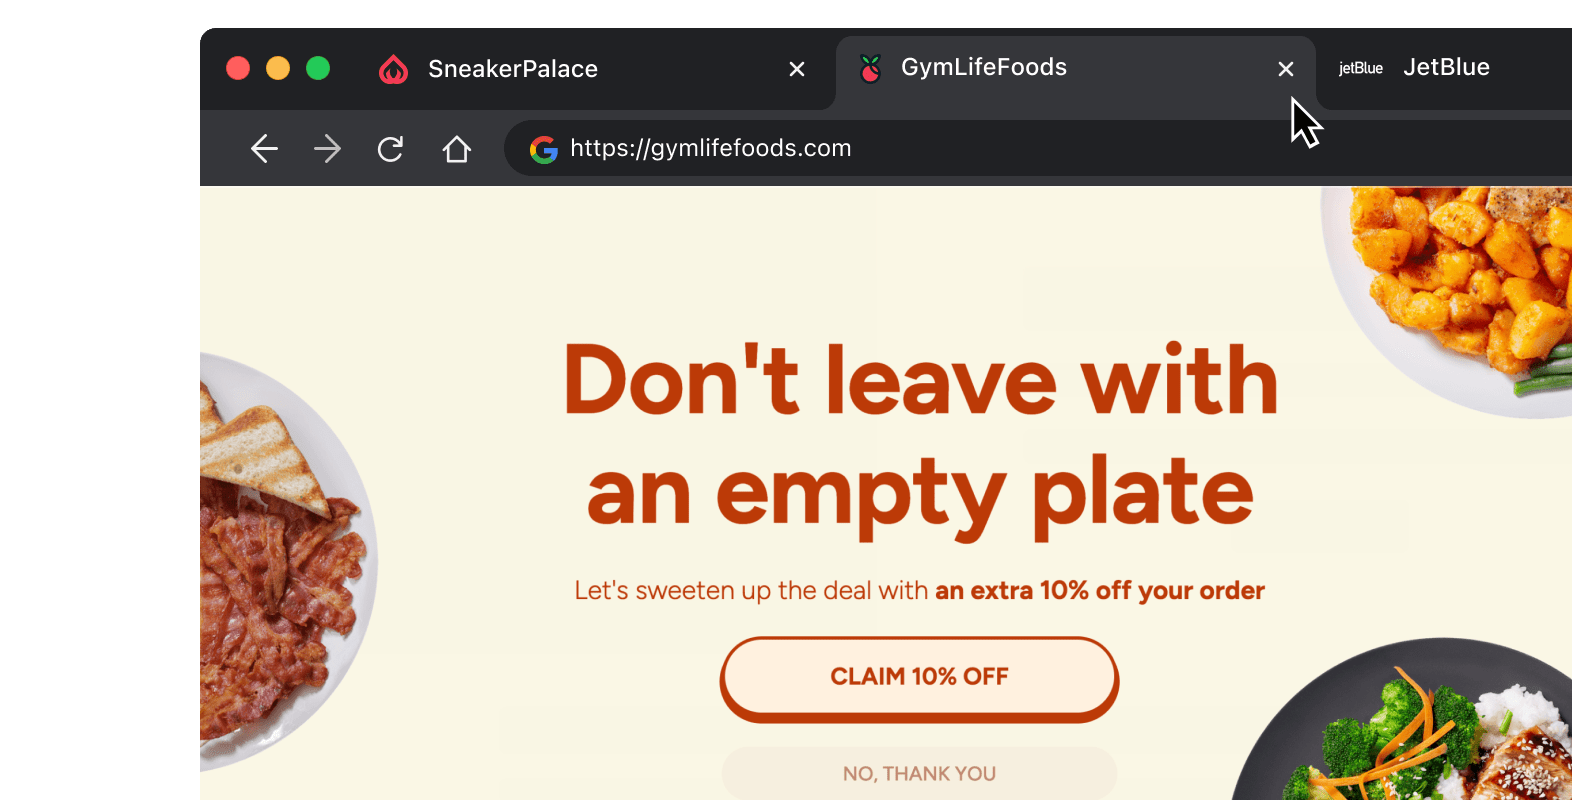Select the GymLifeFoods tab title

click(984, 67)
